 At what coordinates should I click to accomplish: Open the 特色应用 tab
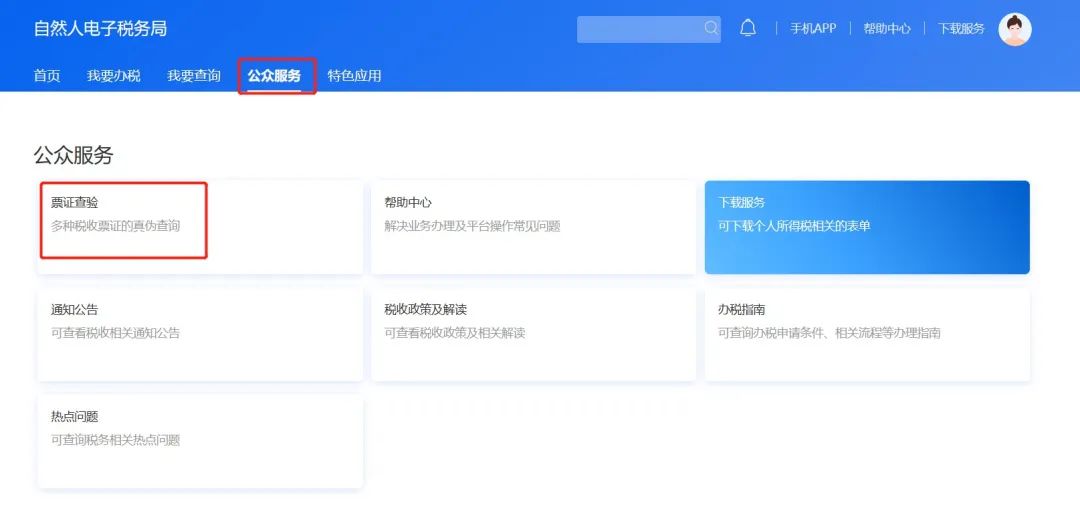(354, 76)
